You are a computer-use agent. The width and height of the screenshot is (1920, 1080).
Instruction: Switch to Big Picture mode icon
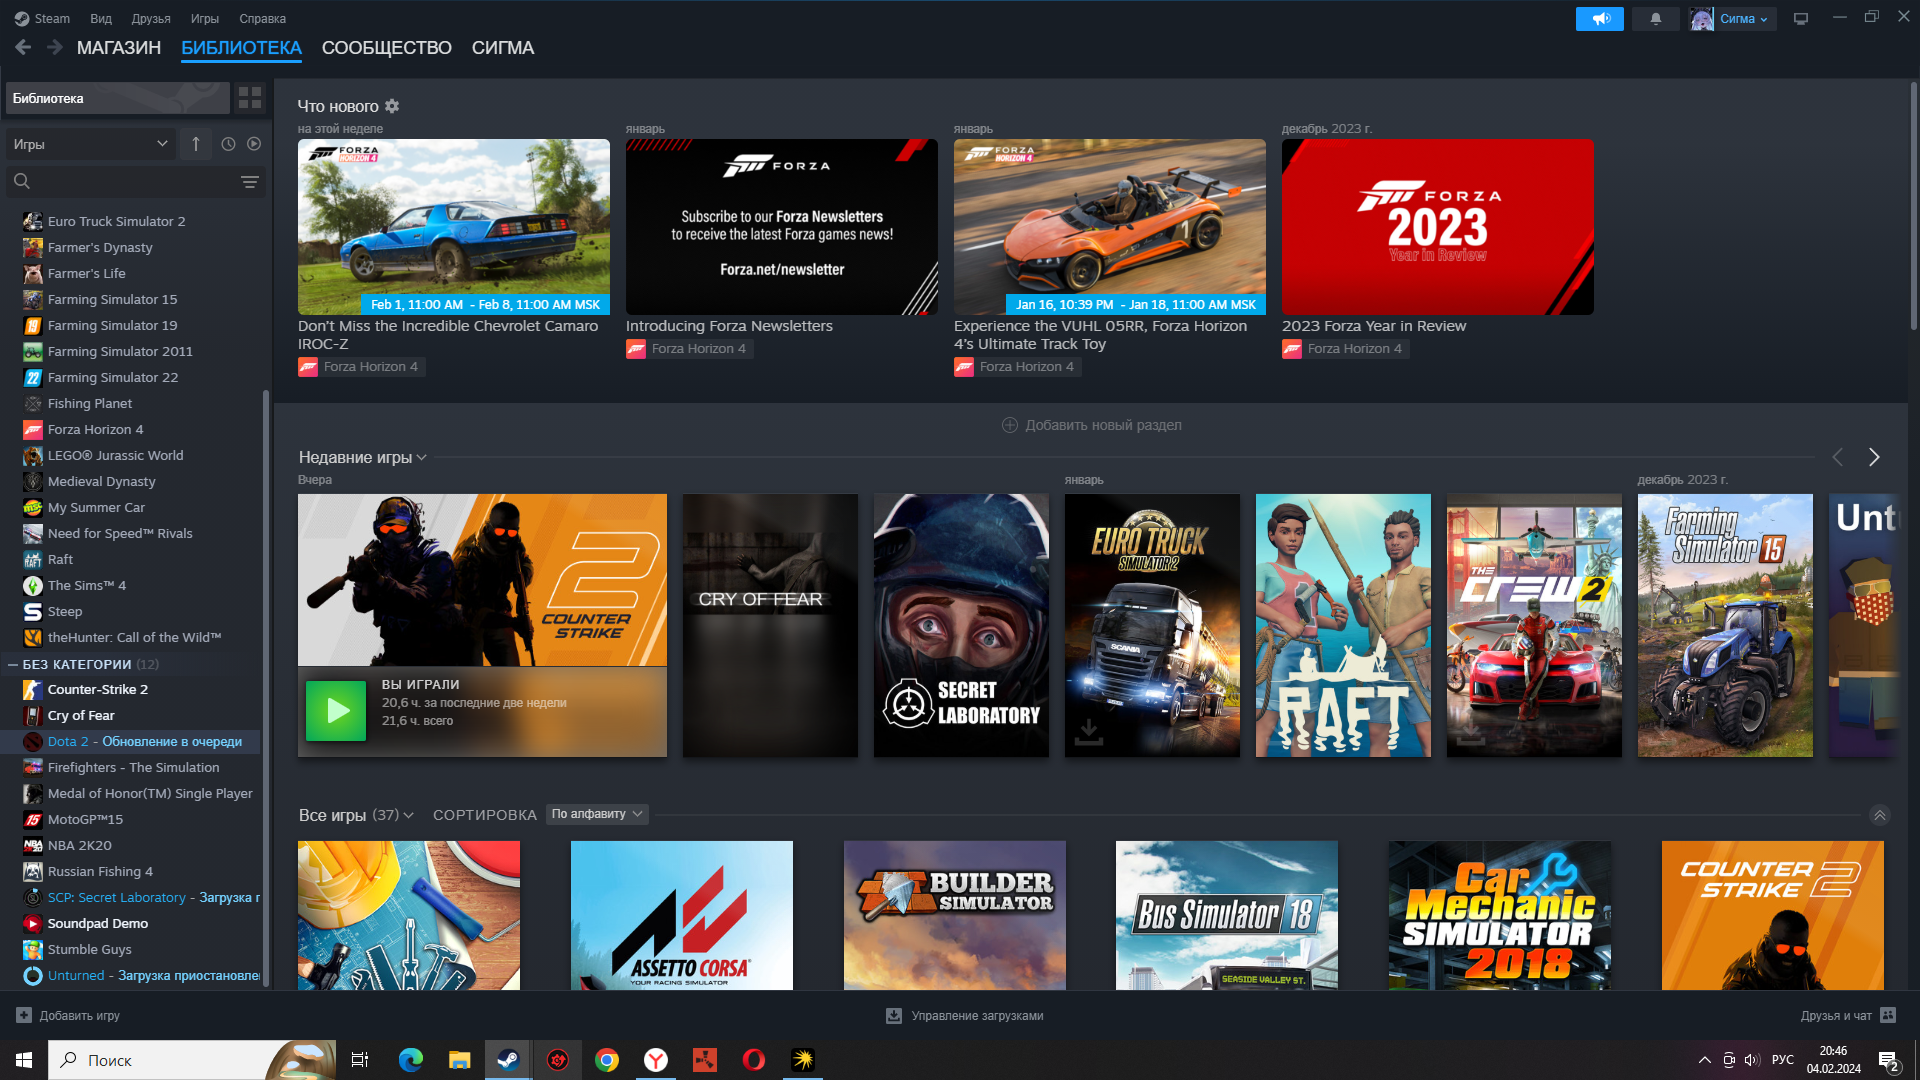[x=1801, y=19]
